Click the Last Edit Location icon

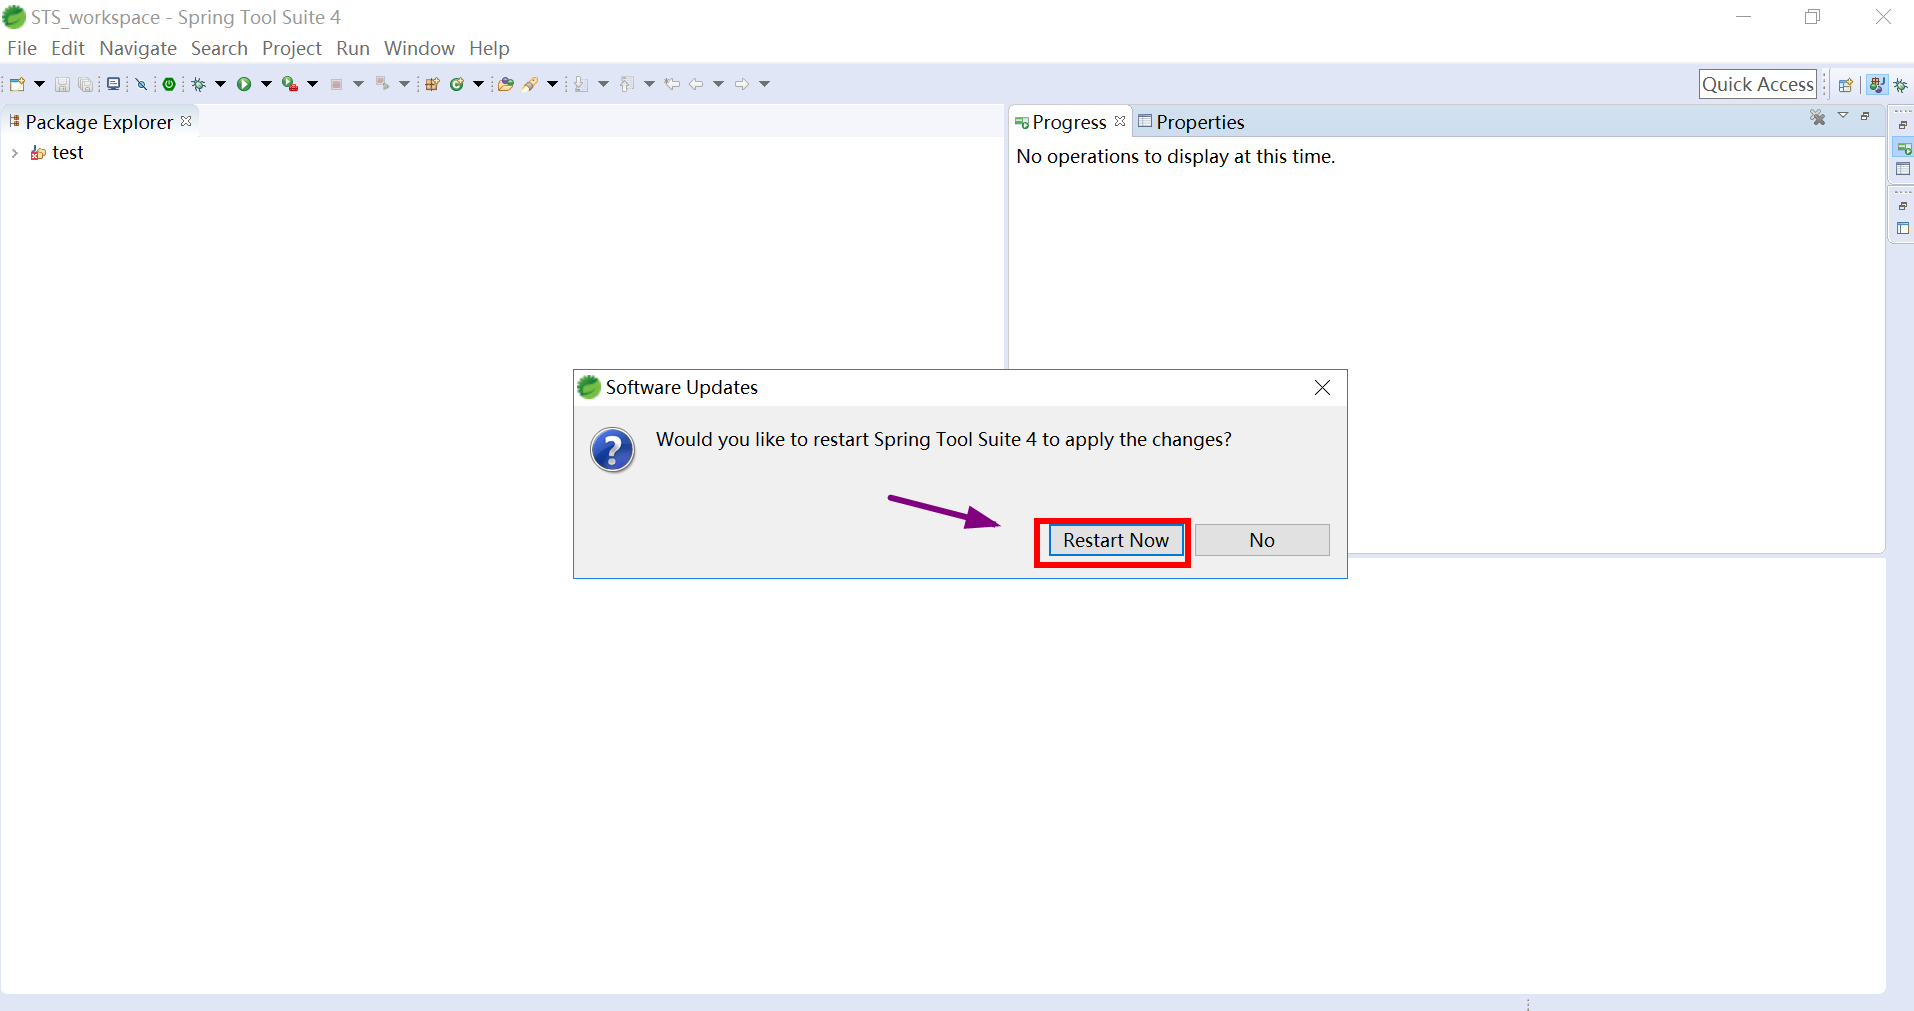pyautogui.click(x=672, y=84)
